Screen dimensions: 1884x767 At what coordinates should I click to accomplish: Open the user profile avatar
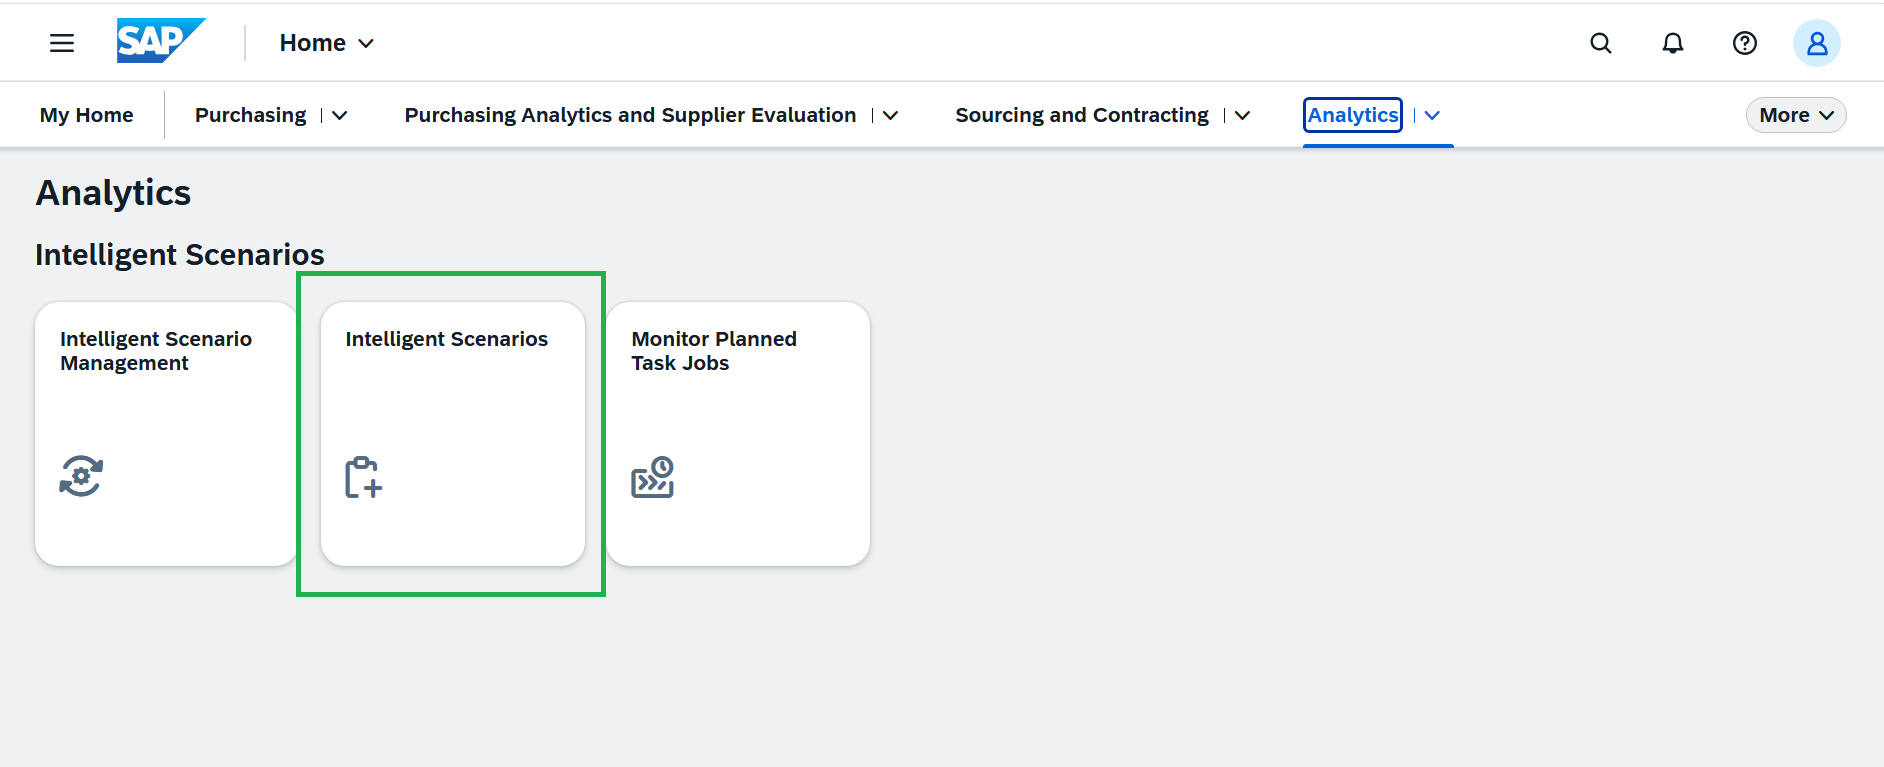tap(1817, 43)
